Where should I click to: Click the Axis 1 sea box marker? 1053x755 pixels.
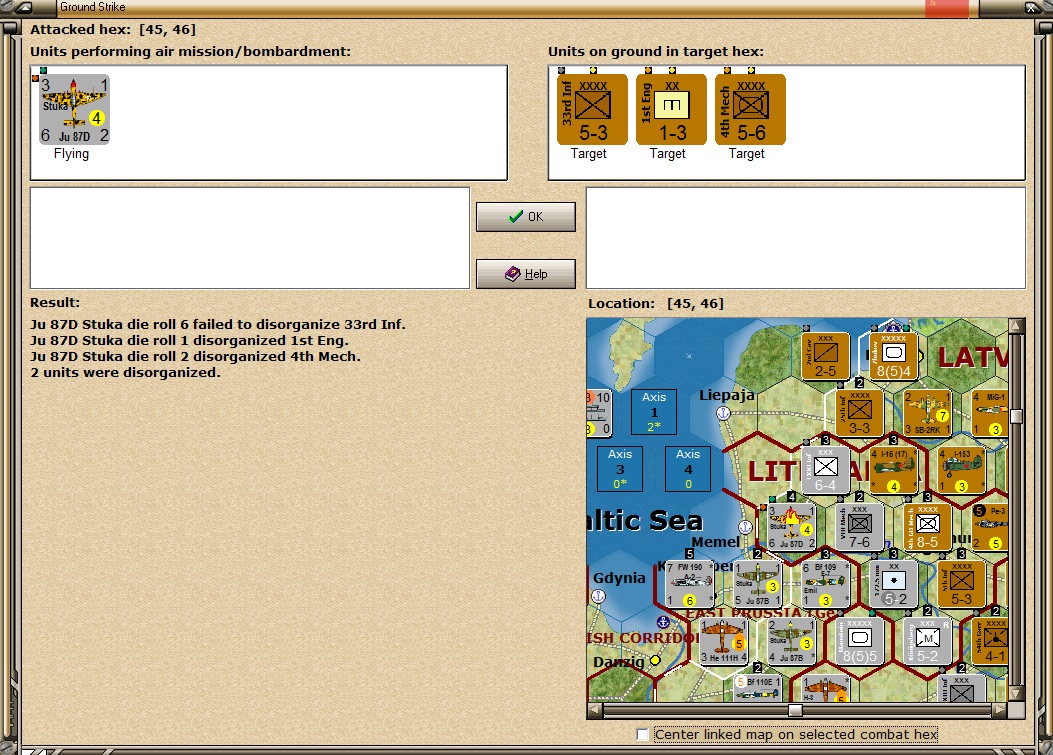[x=653, y=412]
